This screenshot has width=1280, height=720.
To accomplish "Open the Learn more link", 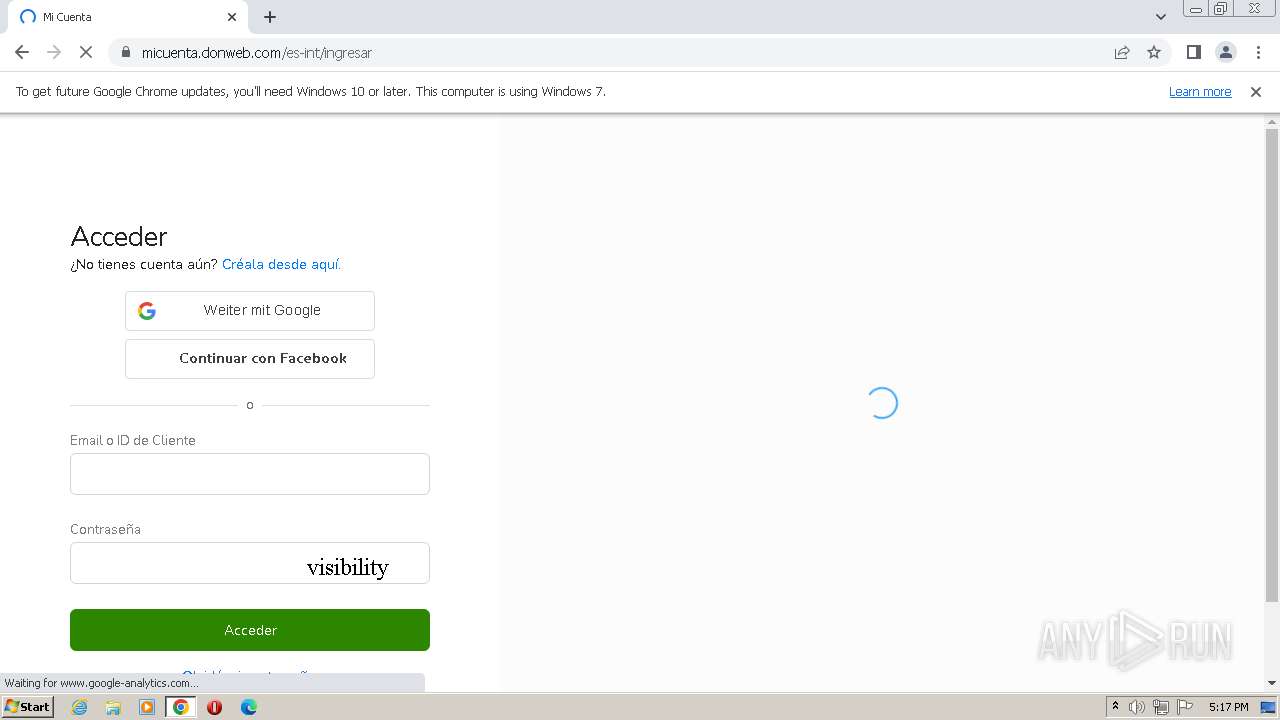I will point(1200,91).
